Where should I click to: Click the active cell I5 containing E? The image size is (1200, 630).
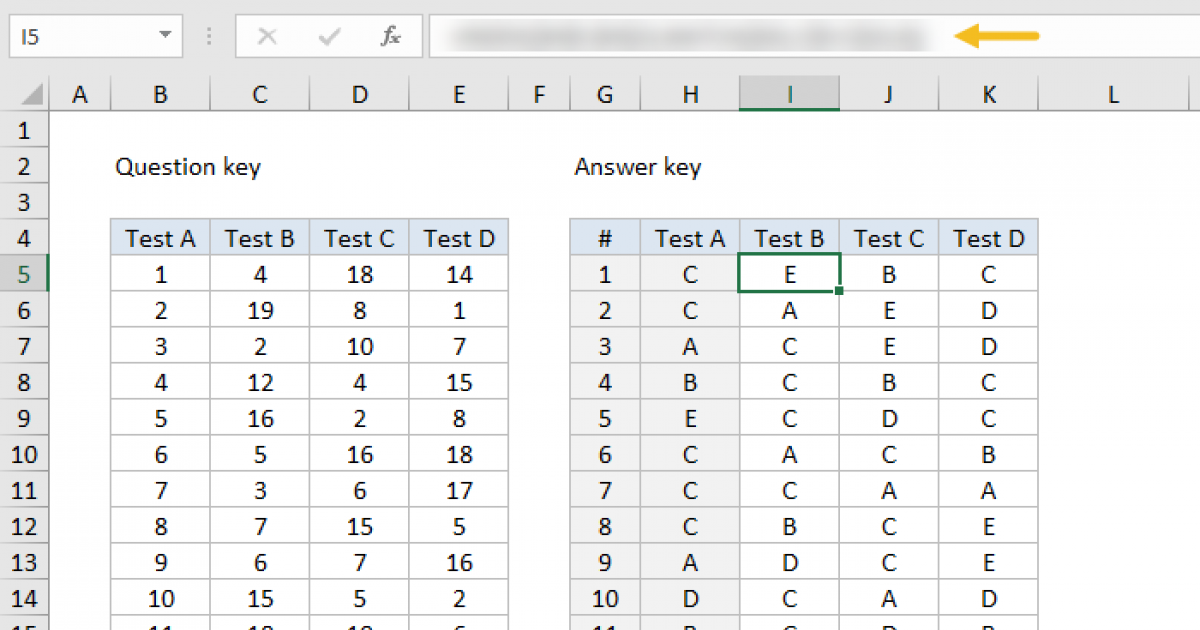789,274
